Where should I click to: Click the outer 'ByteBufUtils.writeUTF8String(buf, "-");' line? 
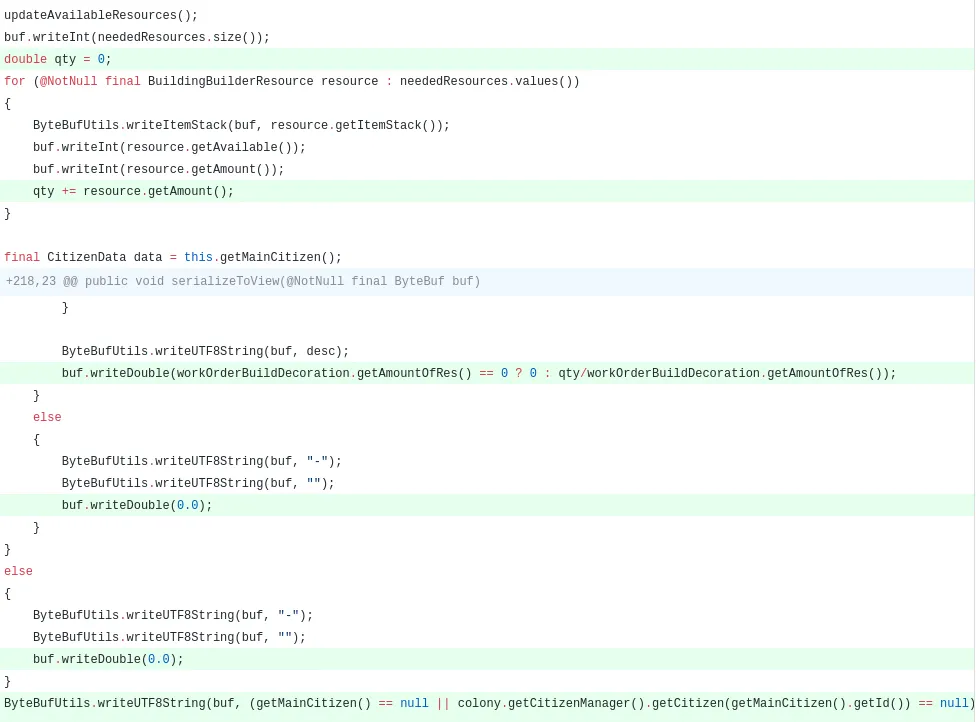[x=173, y=615]
